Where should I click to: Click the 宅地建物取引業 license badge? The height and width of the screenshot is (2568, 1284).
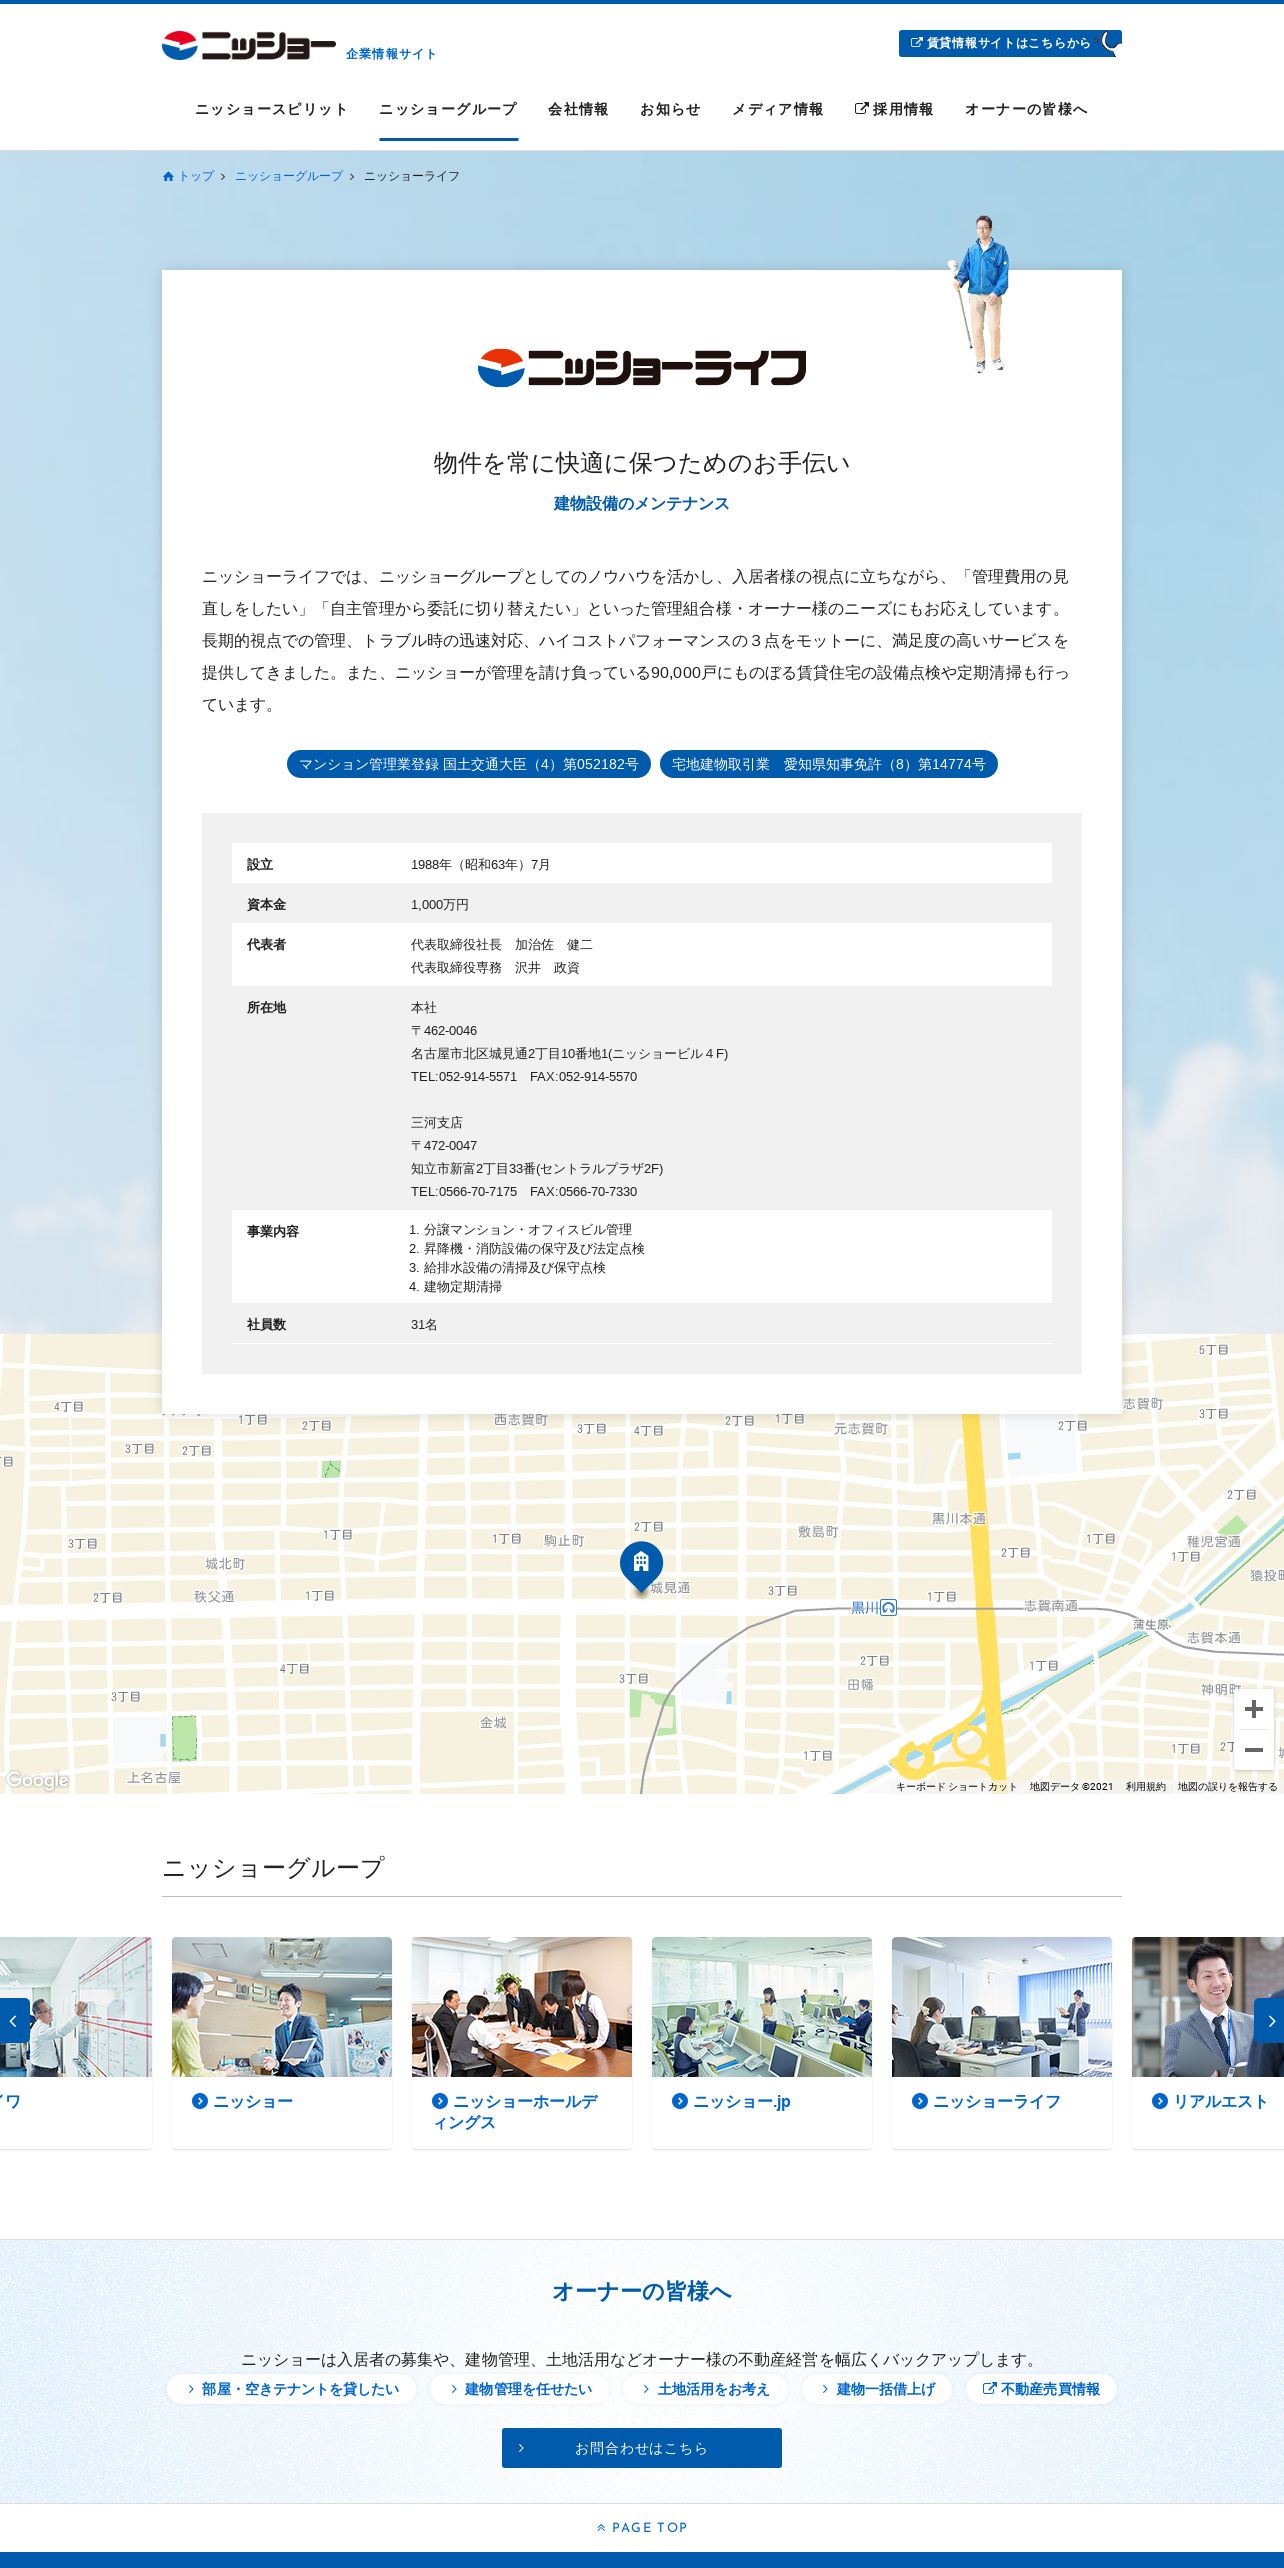[829, 764]
